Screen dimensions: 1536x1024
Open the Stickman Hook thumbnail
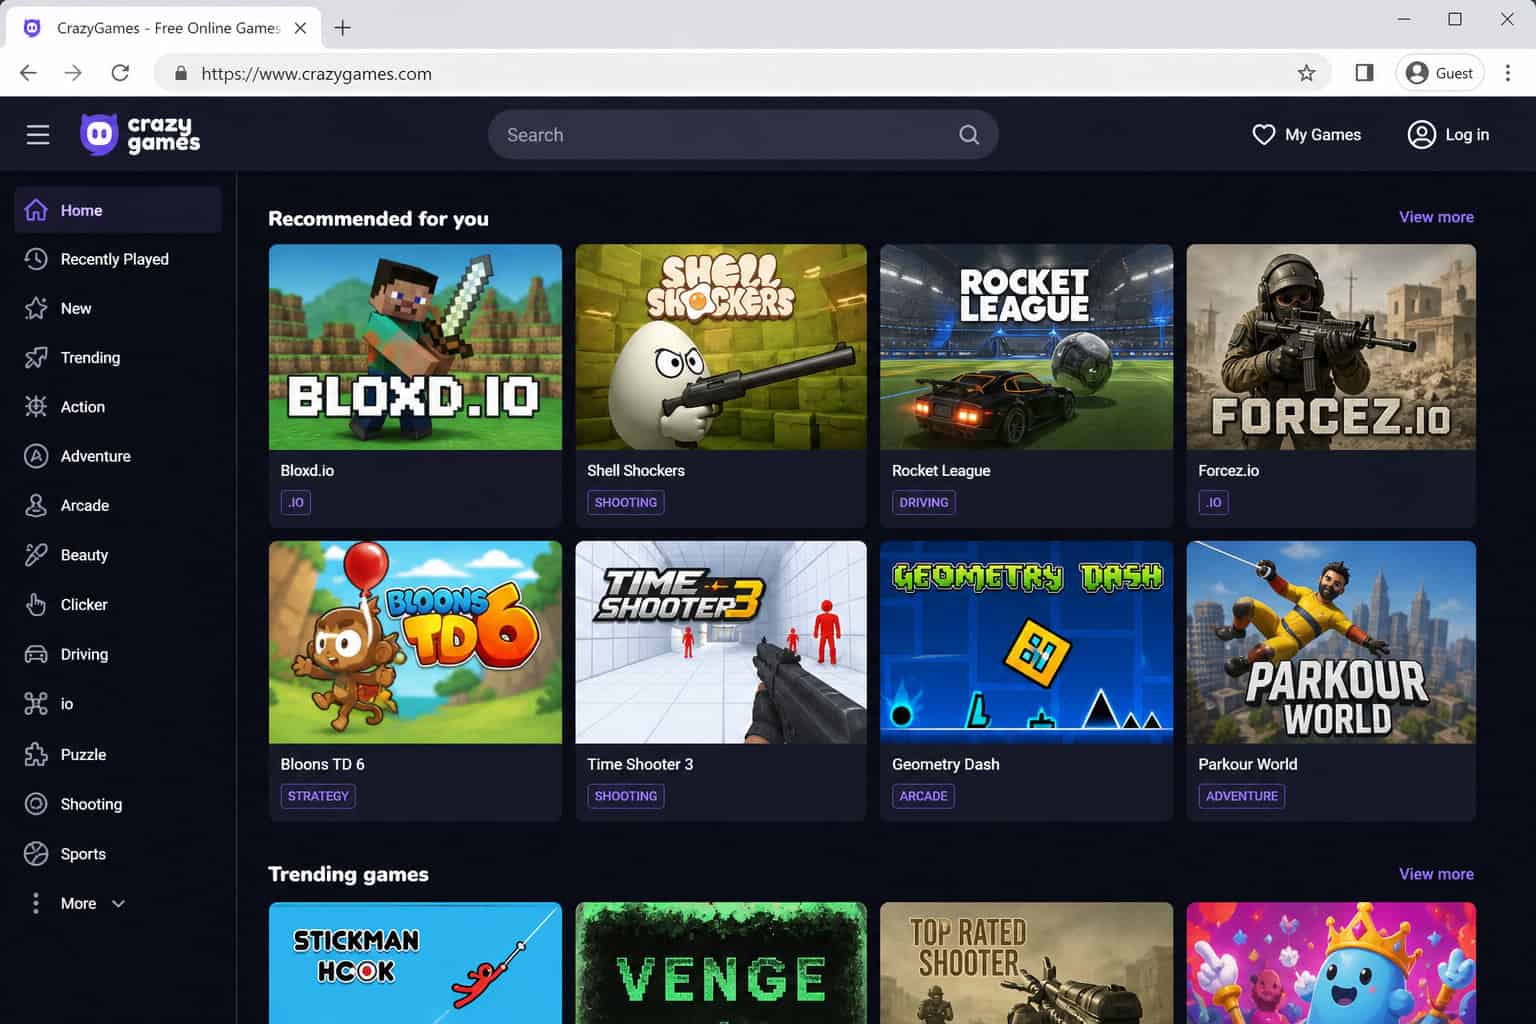pos(415,963)
